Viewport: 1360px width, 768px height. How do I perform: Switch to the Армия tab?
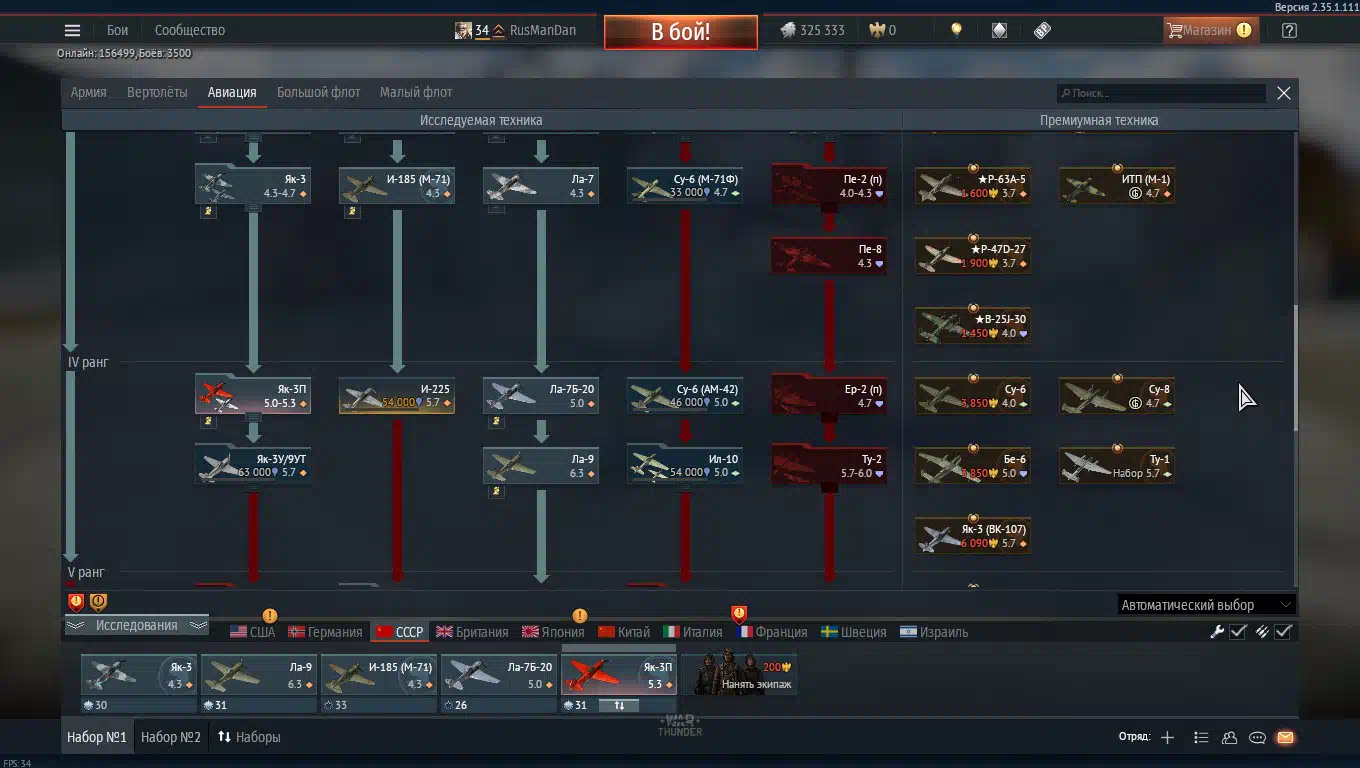point(88,92)
